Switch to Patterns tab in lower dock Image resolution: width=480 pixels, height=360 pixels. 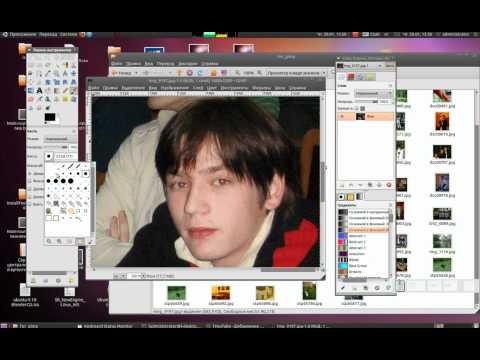point(350,196)
